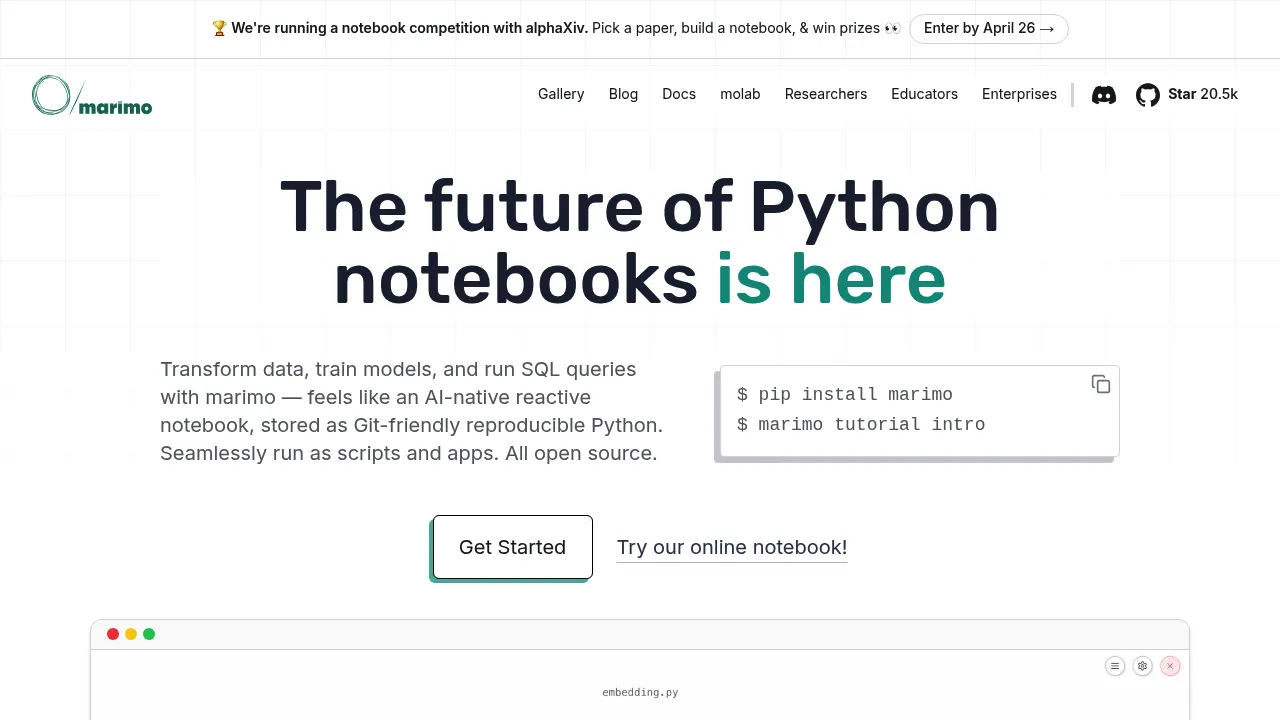
Task: Open the Enterprises page
Action: click(1019, 94)
